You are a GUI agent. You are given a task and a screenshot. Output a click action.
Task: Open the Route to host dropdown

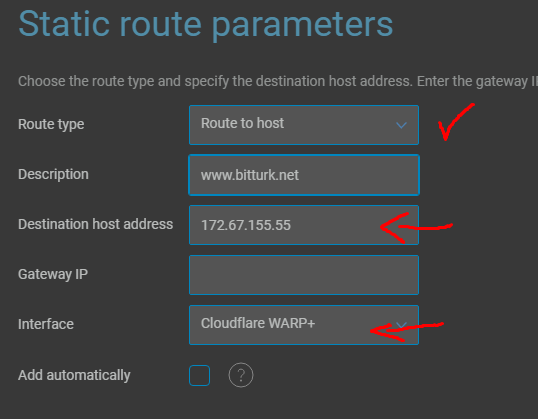(x=304, y=125)
